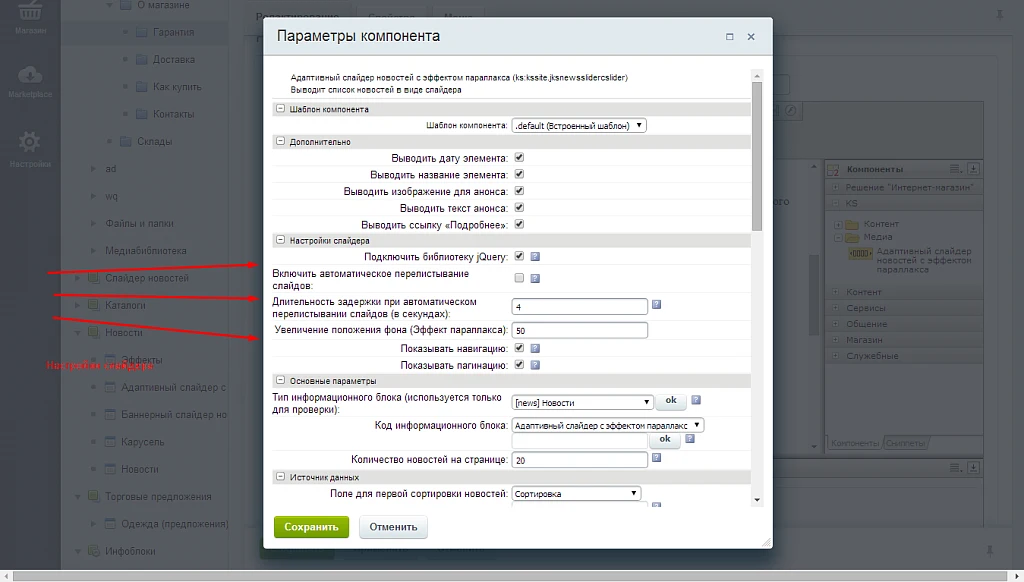The width and height of the screenshot is (1024, 582).
Task: Click the «Отменить» button
Action: pyautogui.click(x=393, y=527)
